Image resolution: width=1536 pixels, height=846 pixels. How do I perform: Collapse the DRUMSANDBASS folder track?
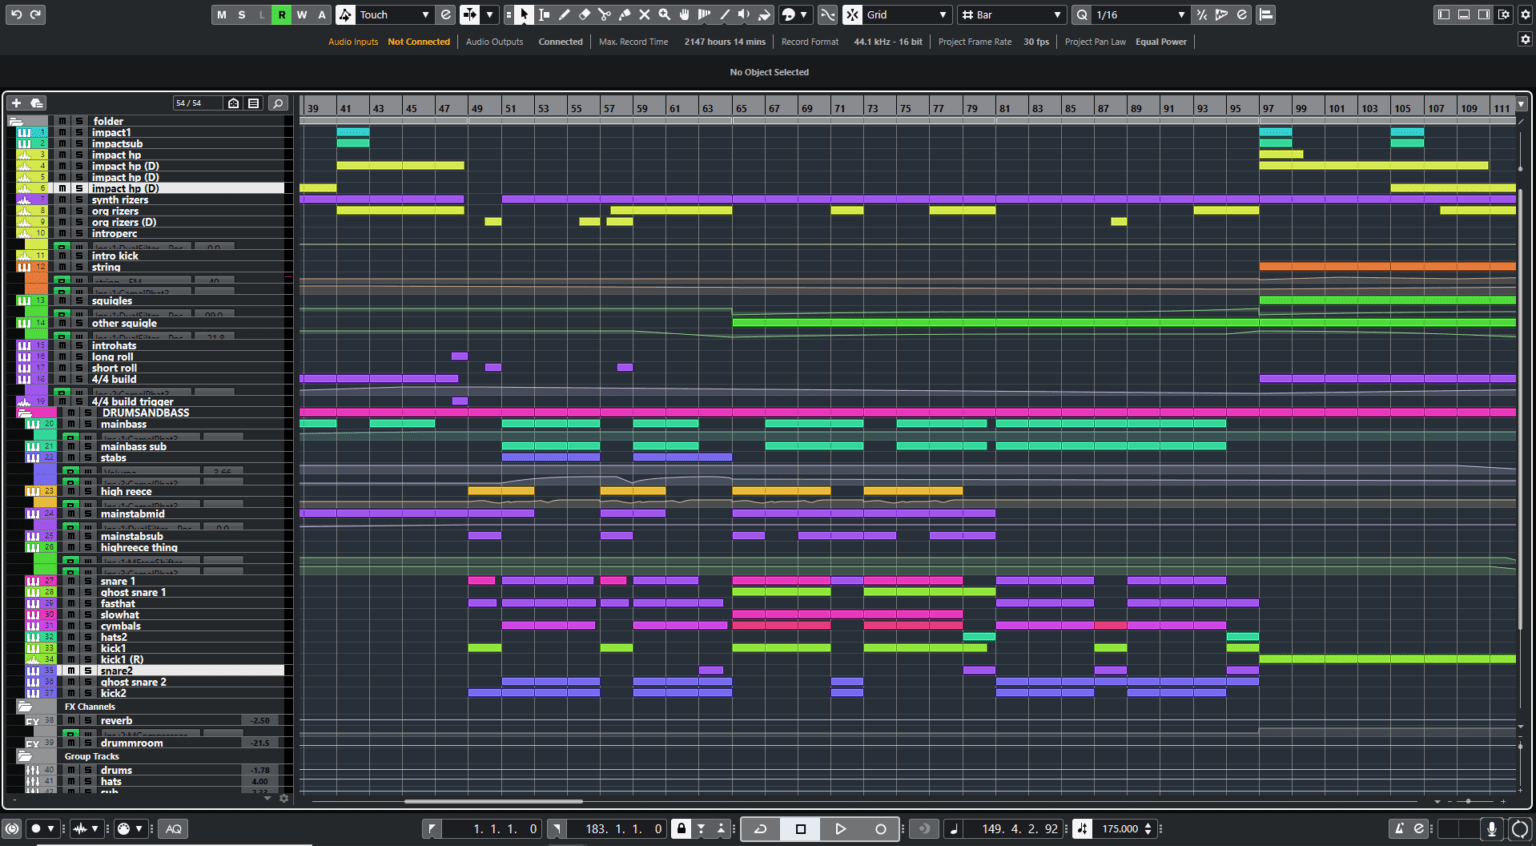tap(24, 413)
